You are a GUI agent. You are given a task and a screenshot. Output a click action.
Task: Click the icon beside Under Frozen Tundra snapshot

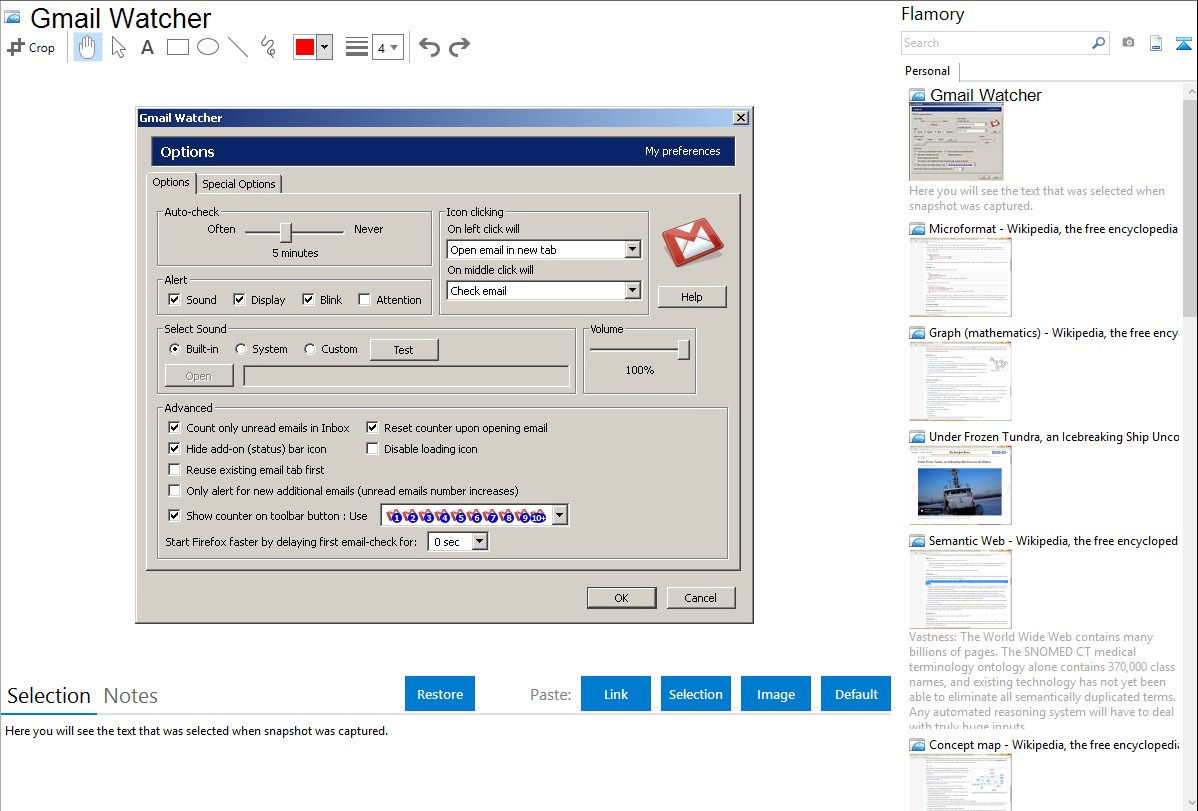tap(917, 437)
